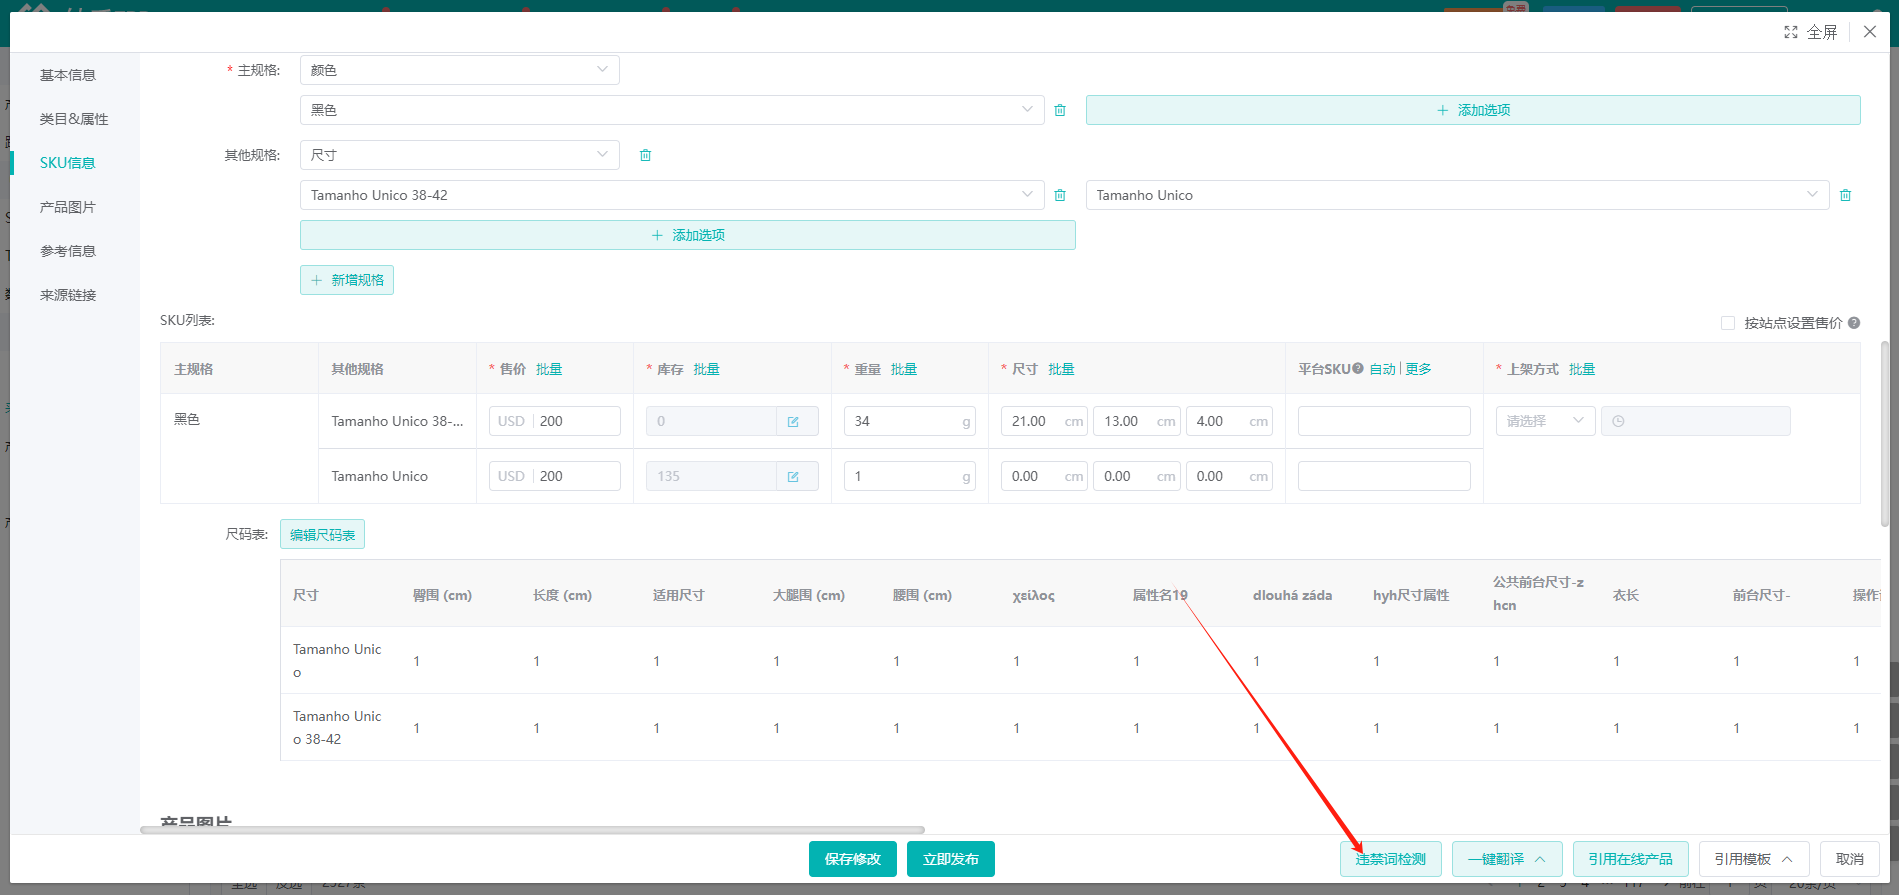
Task: Click the 保存修改 button
Action: (x=852, y=859)
